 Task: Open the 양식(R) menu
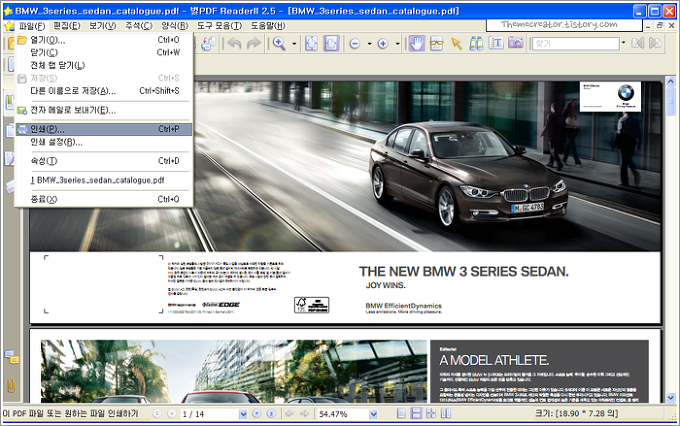click(175, 26)
